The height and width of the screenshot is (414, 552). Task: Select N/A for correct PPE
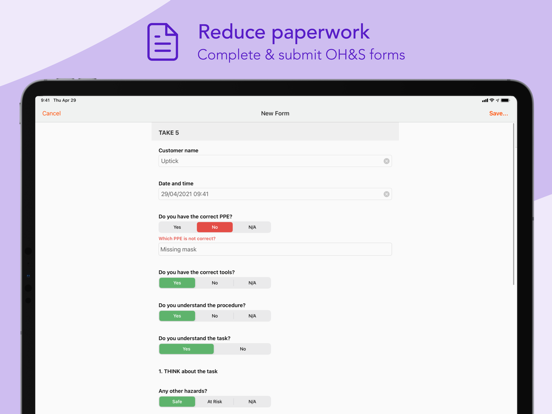tap(252, 227)
